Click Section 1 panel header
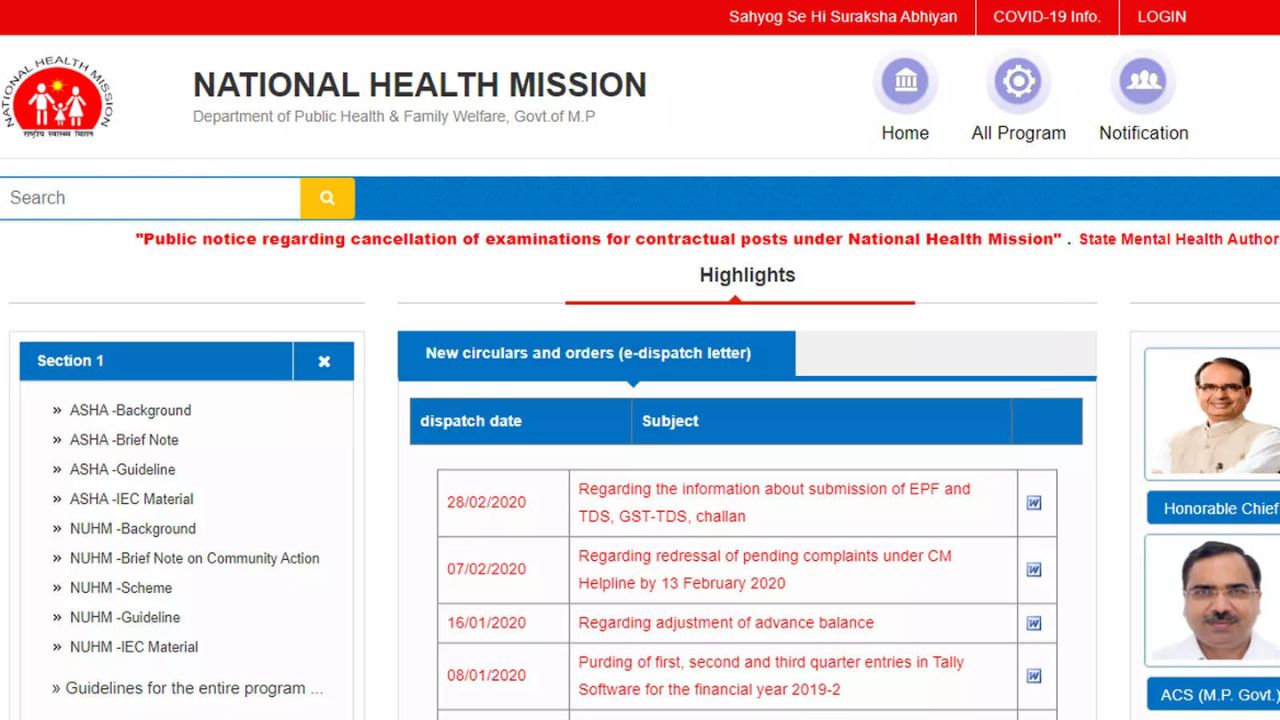Screen dimensions: 1280x720 (x=157, y=361)
